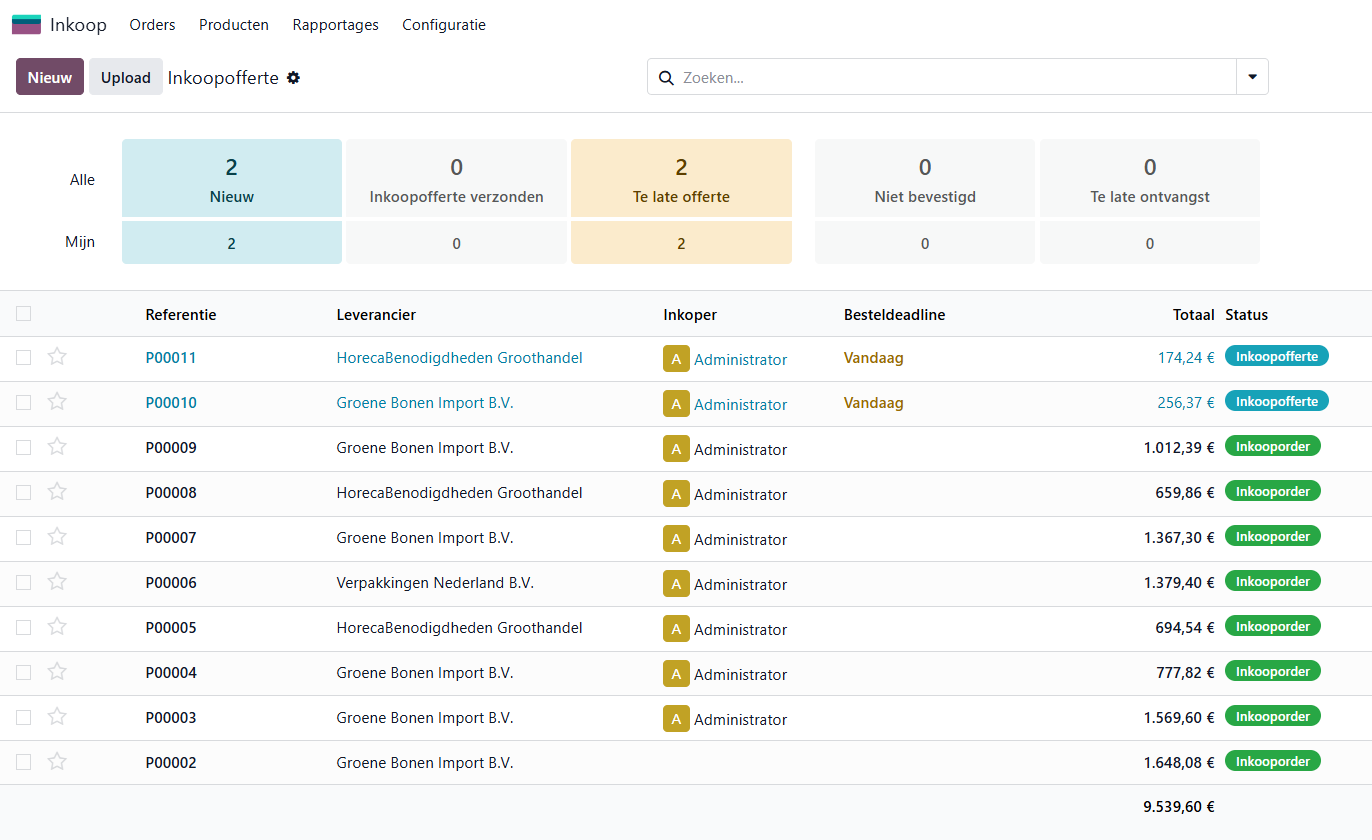Viewport: 1372px width, 840px height.
Task: Open the Configuratie menu
Action: pos(444,25)
